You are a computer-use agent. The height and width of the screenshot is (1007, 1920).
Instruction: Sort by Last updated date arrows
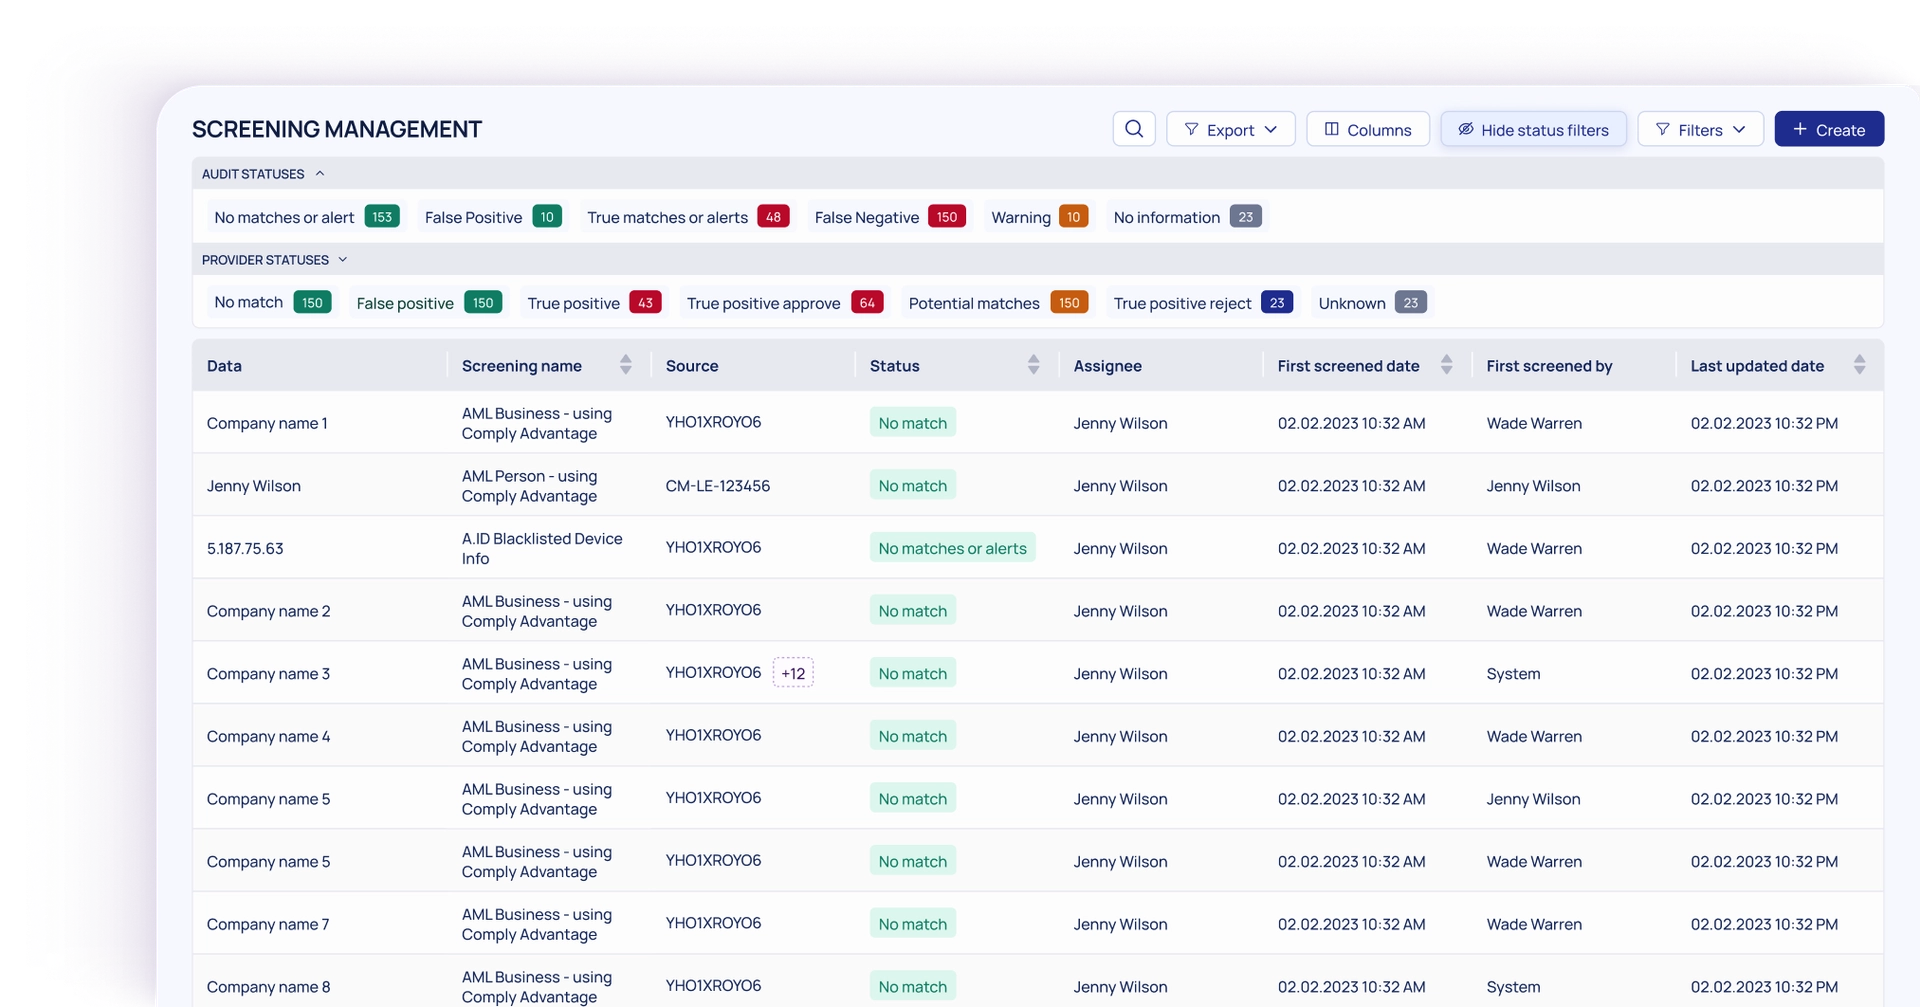1859,365
